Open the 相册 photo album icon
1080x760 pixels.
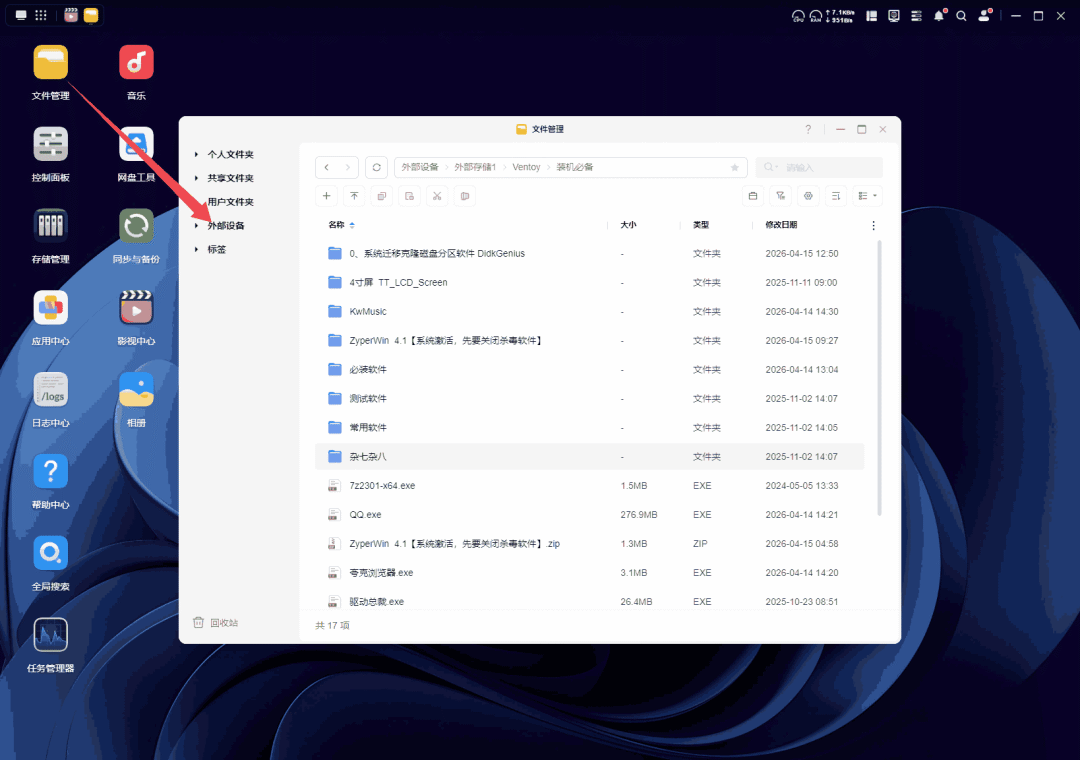[136, 390]
